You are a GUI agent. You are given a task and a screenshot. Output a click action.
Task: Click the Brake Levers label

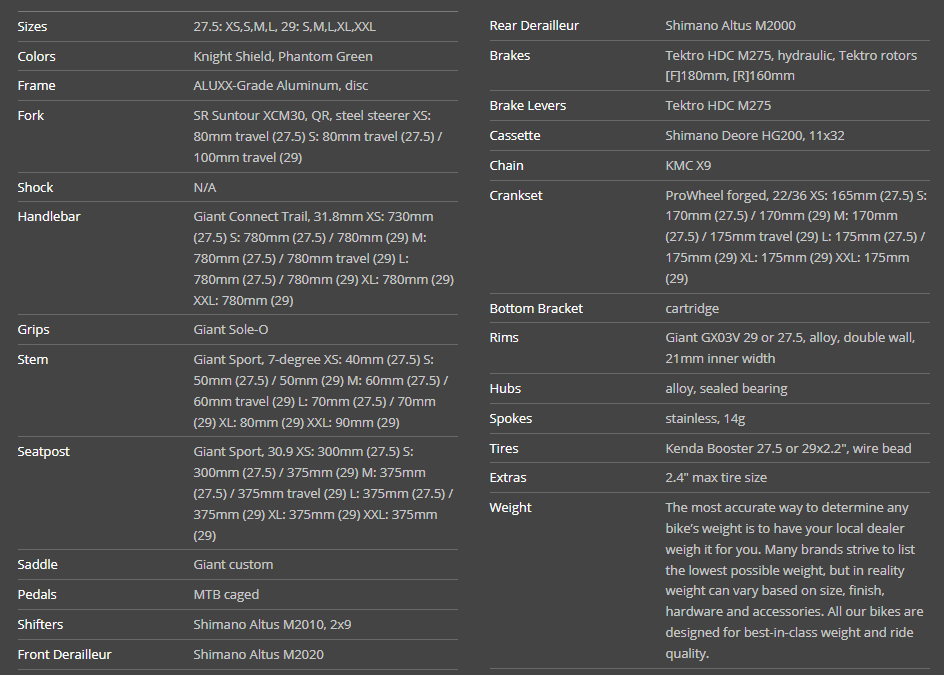(528, 106)
